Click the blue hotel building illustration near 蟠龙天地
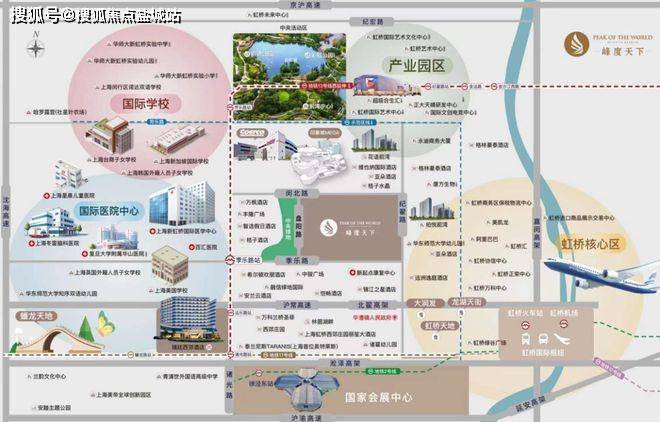The width and height of the screenshot is (660, 422). (x=188, y=320)
